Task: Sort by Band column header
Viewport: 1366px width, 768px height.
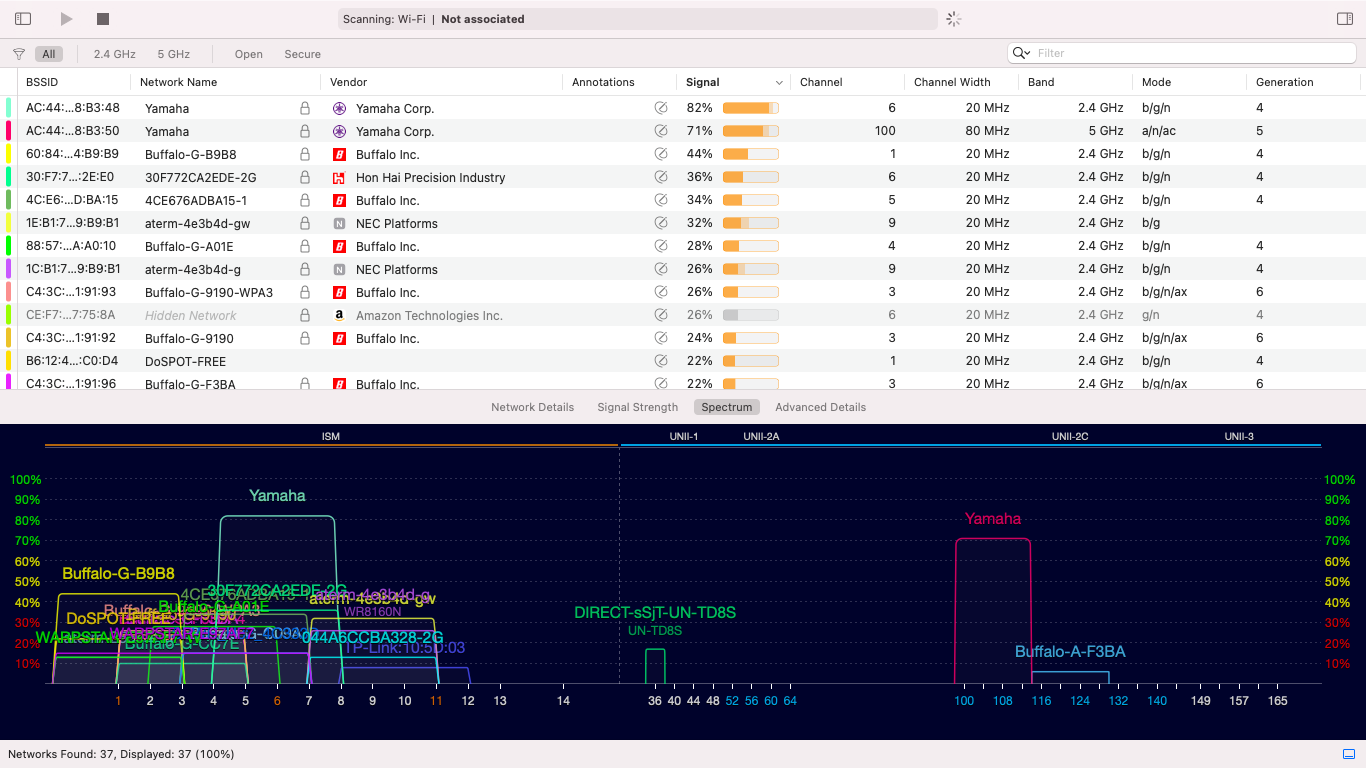Action: point(1041,82)
